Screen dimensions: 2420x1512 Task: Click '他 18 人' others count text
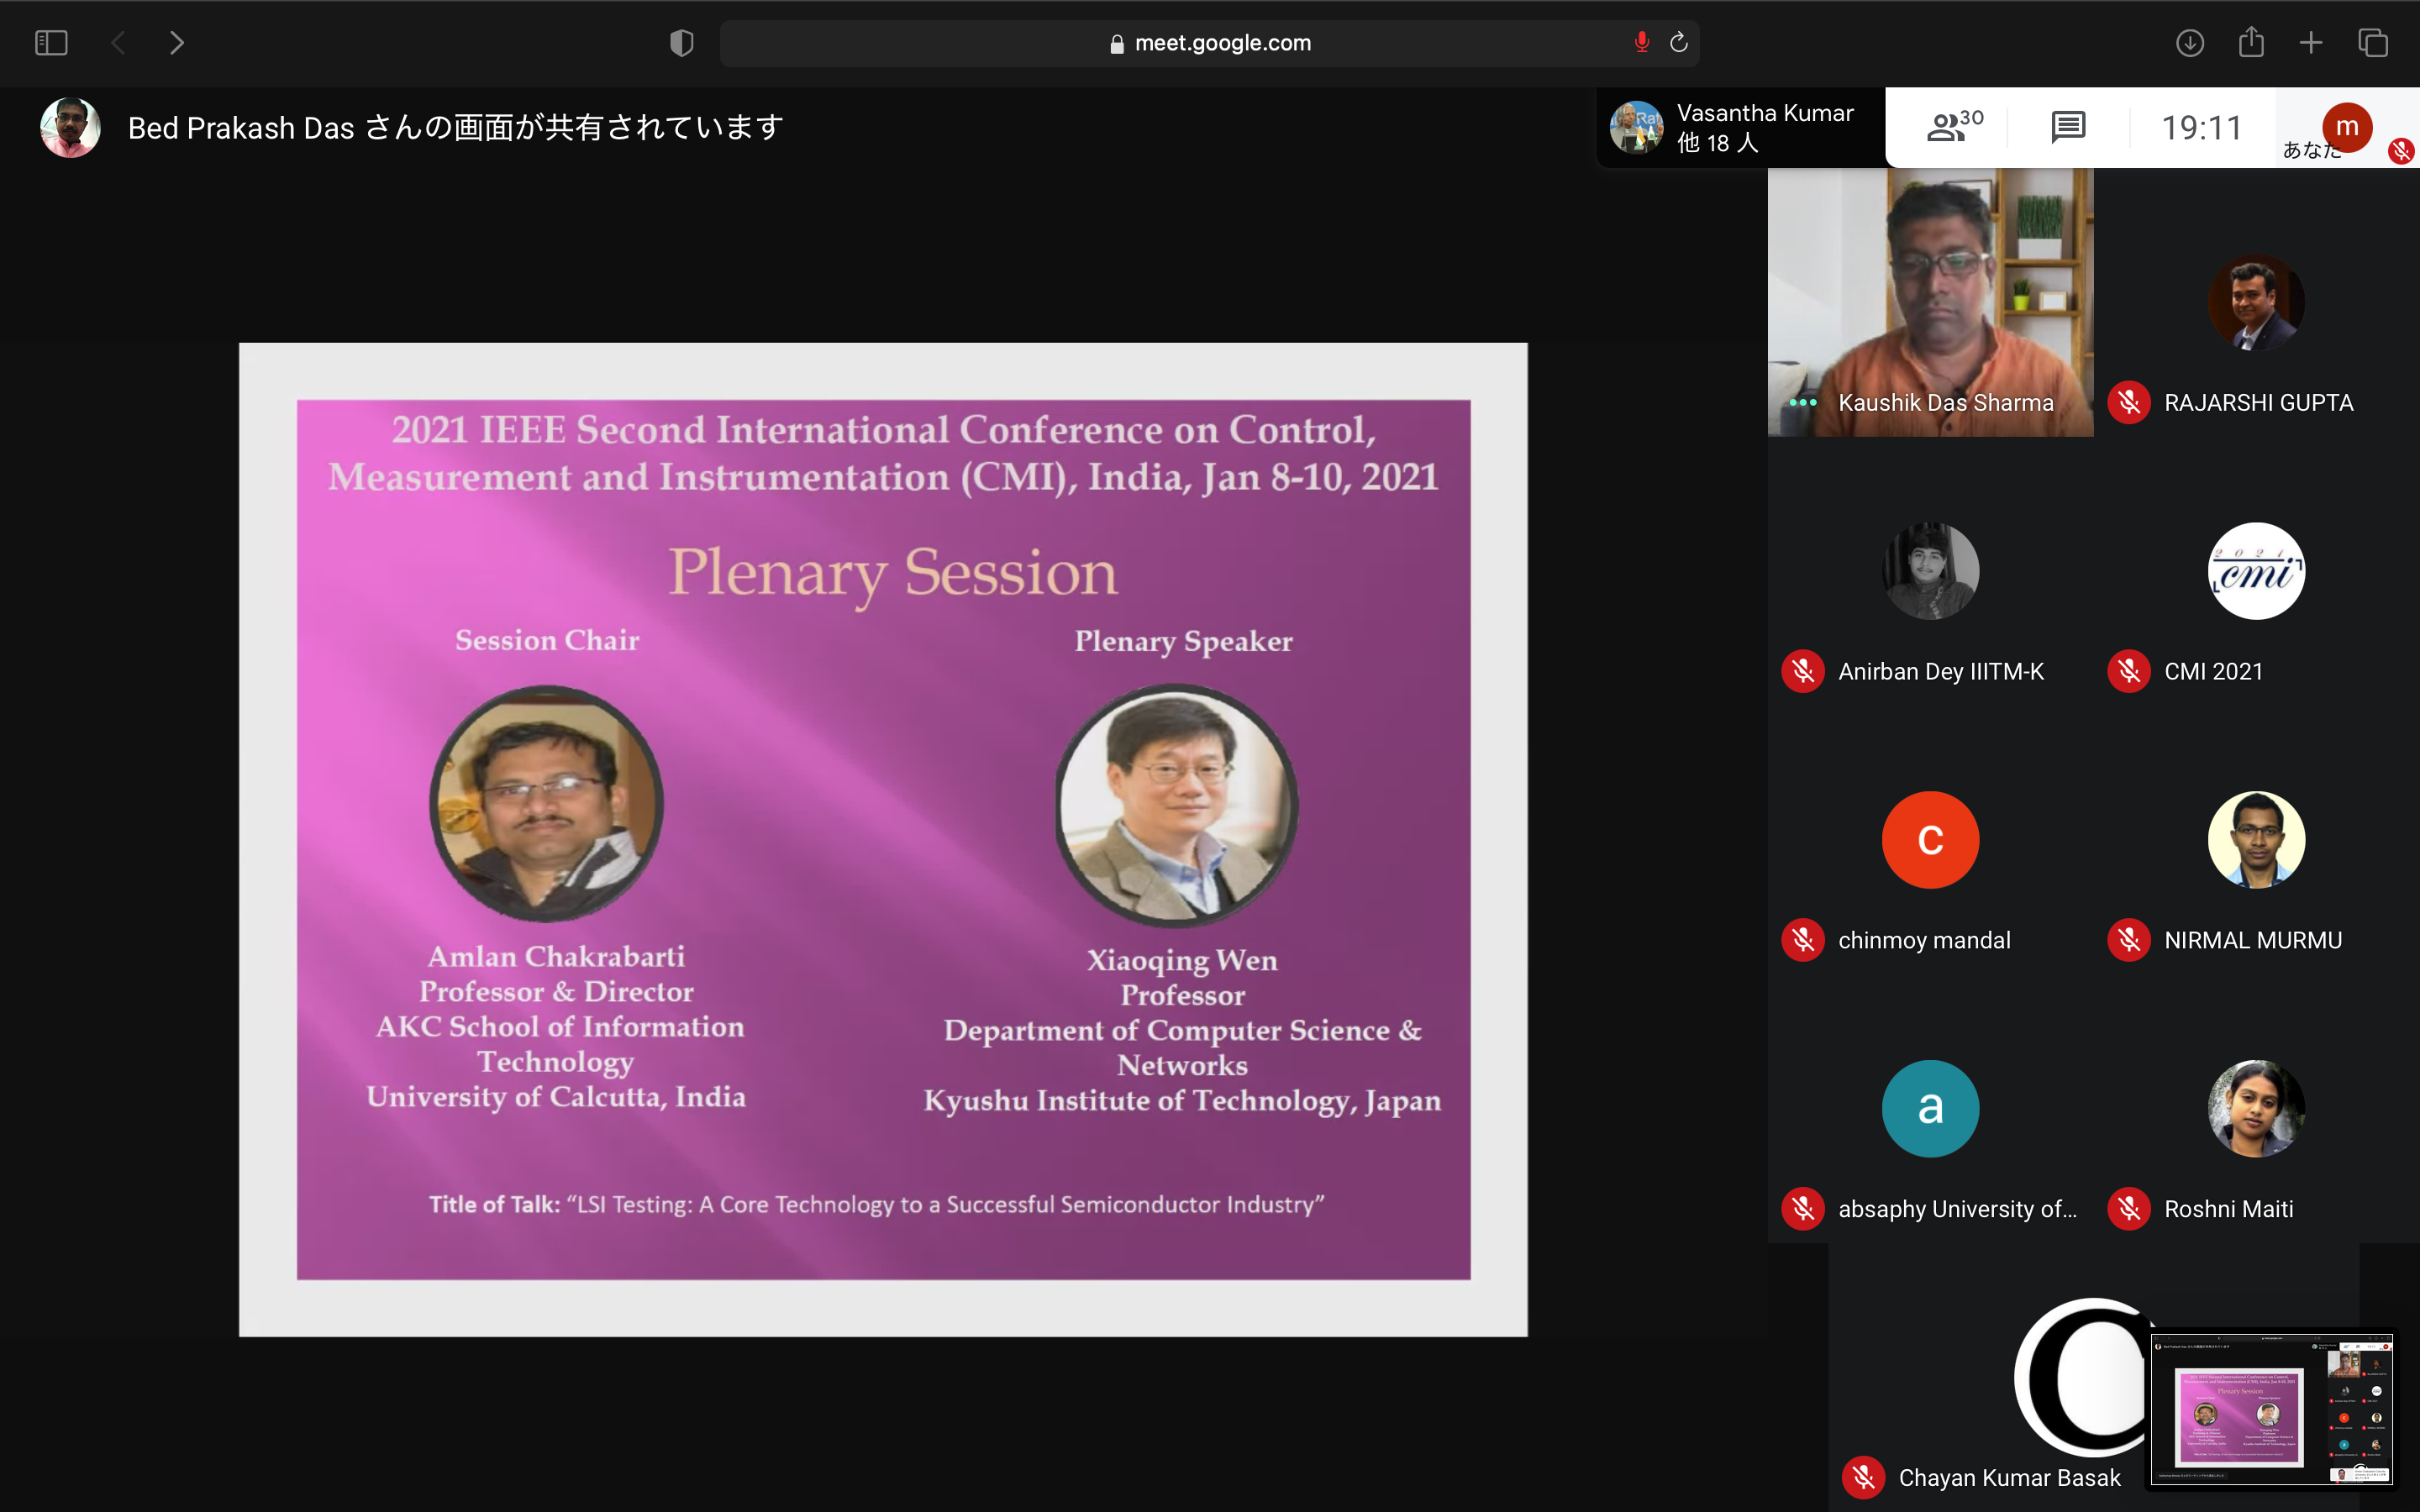(x=1717, y=143)
